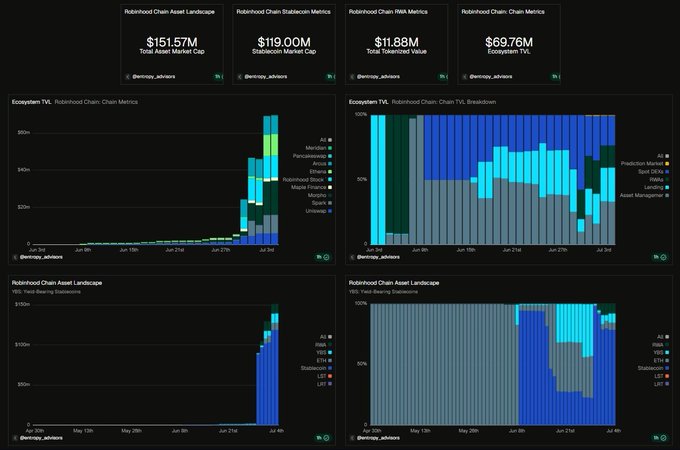Open entropy_advisors link under Total Tokenized Value
The width and height of the screenshot is (680, 450).
coord(378,77)
